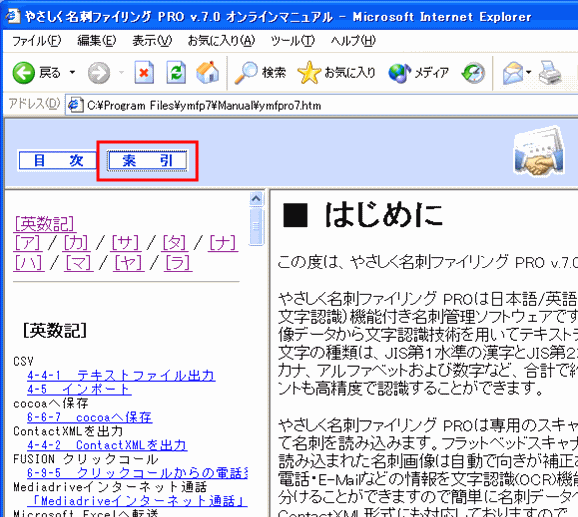The image size is (578, 517).
Task: Click the Mail envelope icon
Action: coord(513,73)
